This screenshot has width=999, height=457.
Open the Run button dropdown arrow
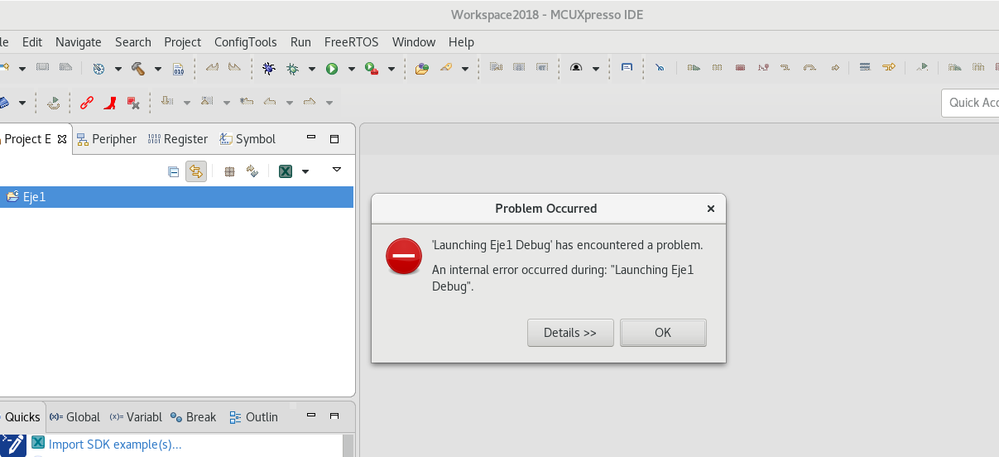(x=351, y=69)
